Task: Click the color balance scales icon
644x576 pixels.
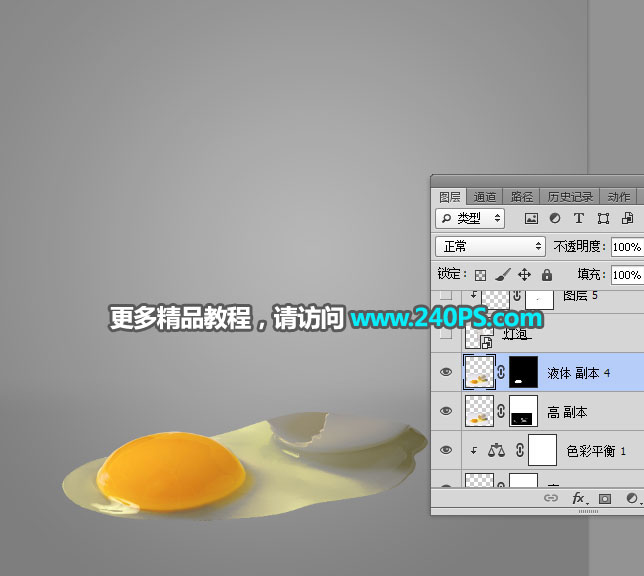Action: (x=496, y=450)
